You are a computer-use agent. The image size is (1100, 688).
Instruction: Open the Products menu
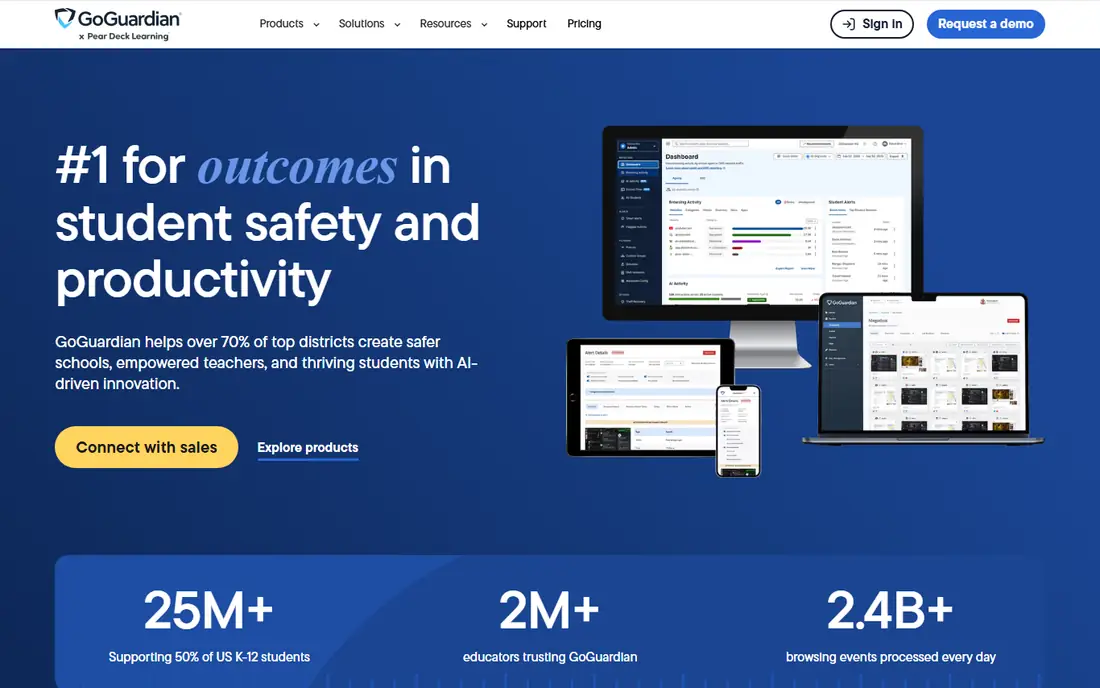pos(289,24)
